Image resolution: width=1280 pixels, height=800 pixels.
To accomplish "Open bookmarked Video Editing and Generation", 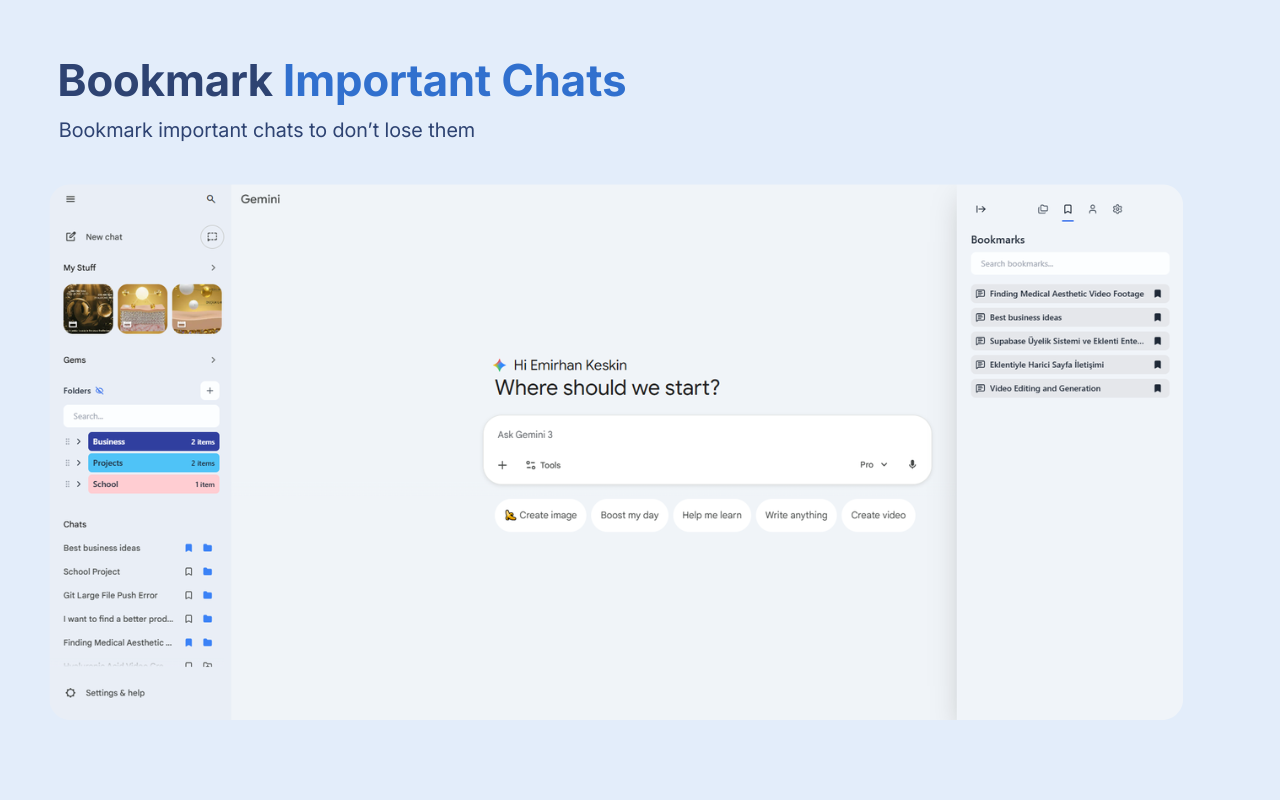I will 1070,388.
